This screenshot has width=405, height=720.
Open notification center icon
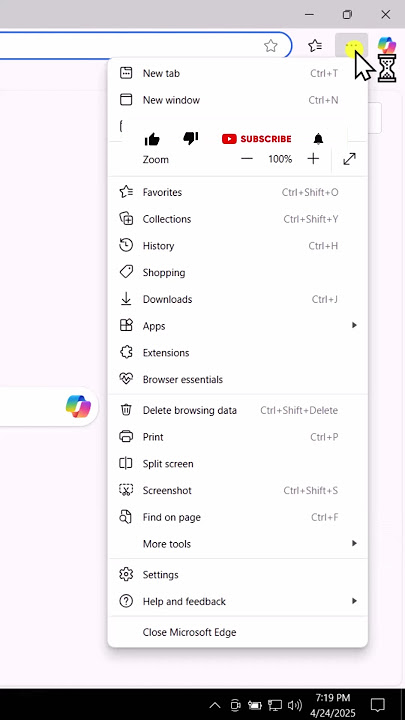[x=378, y=705]
